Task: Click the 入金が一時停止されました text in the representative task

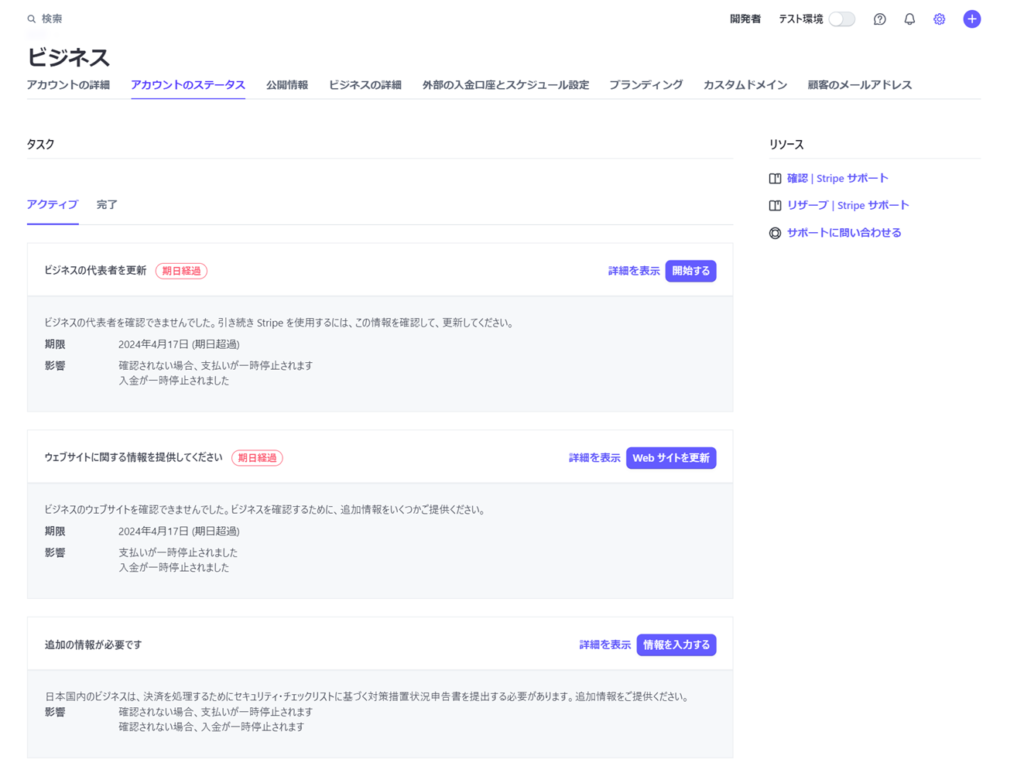Action: click(174, 381)
